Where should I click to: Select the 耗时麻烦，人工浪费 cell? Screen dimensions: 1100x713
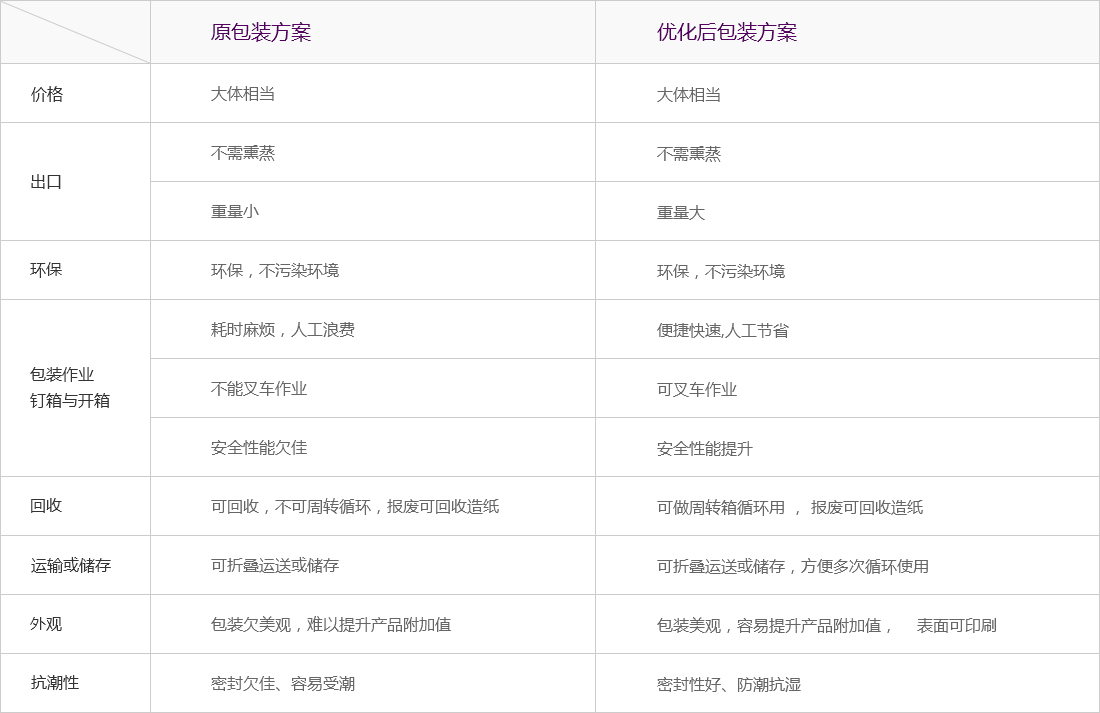pyautogui.click(x=283, y=330)
